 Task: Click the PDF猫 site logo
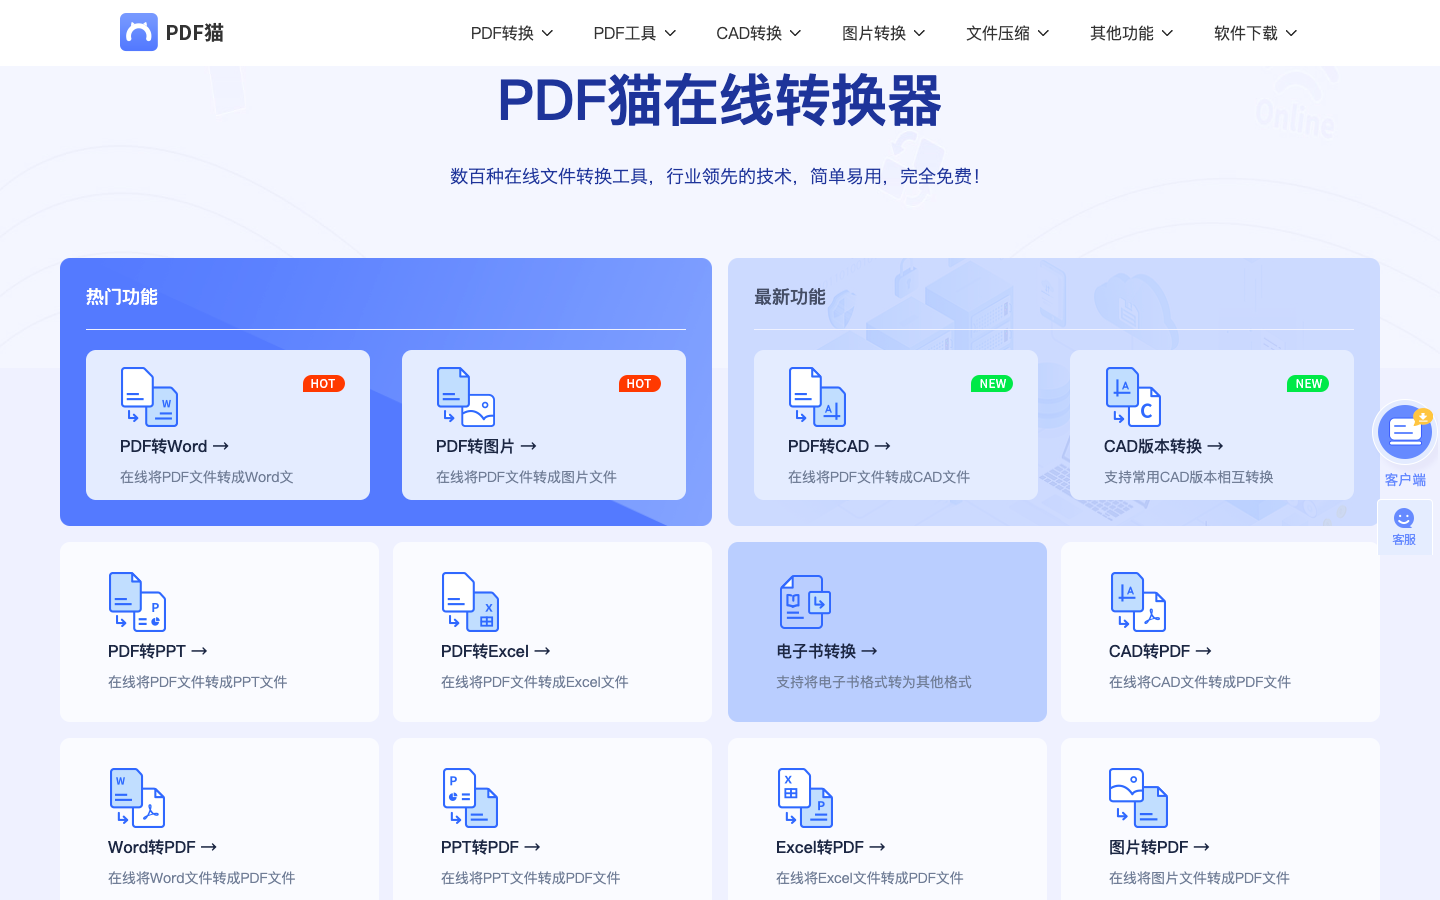[170, 32]
